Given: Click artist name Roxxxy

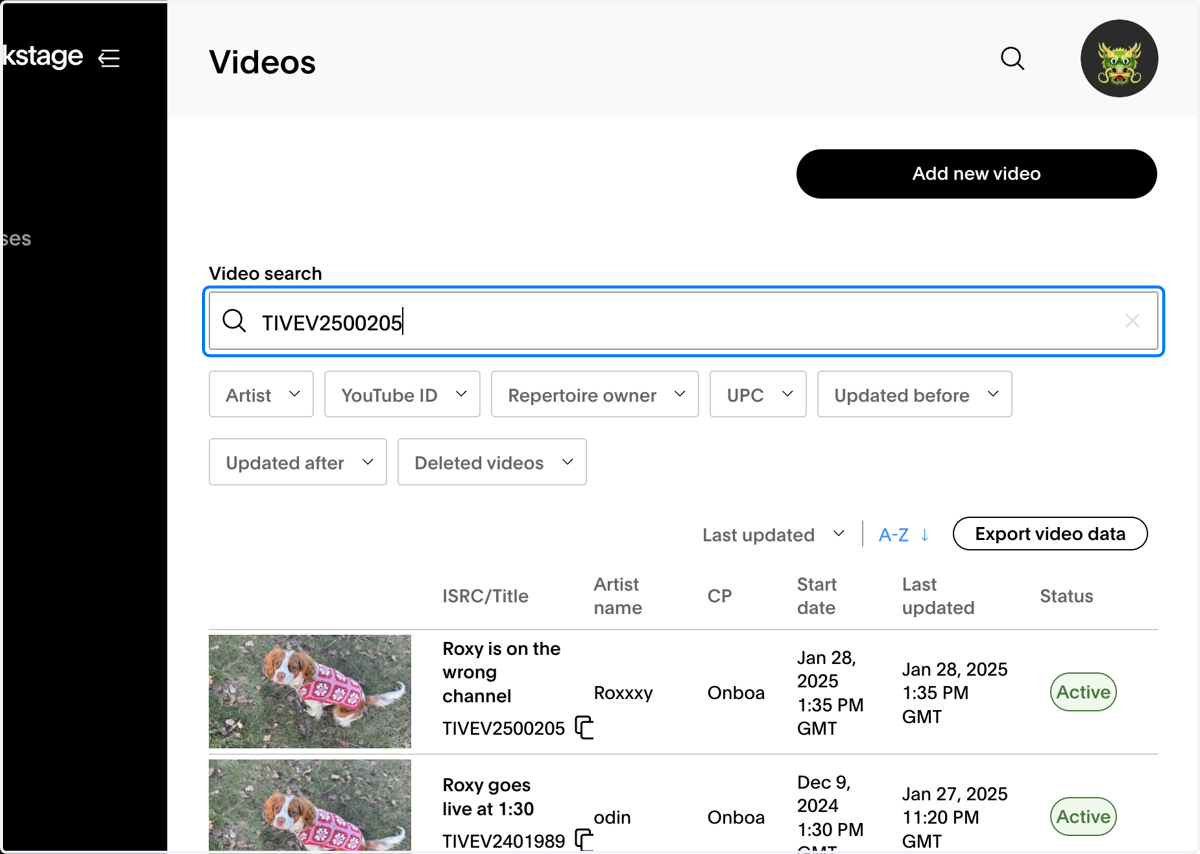Looking at the screenshot, I should click(623, 692).
